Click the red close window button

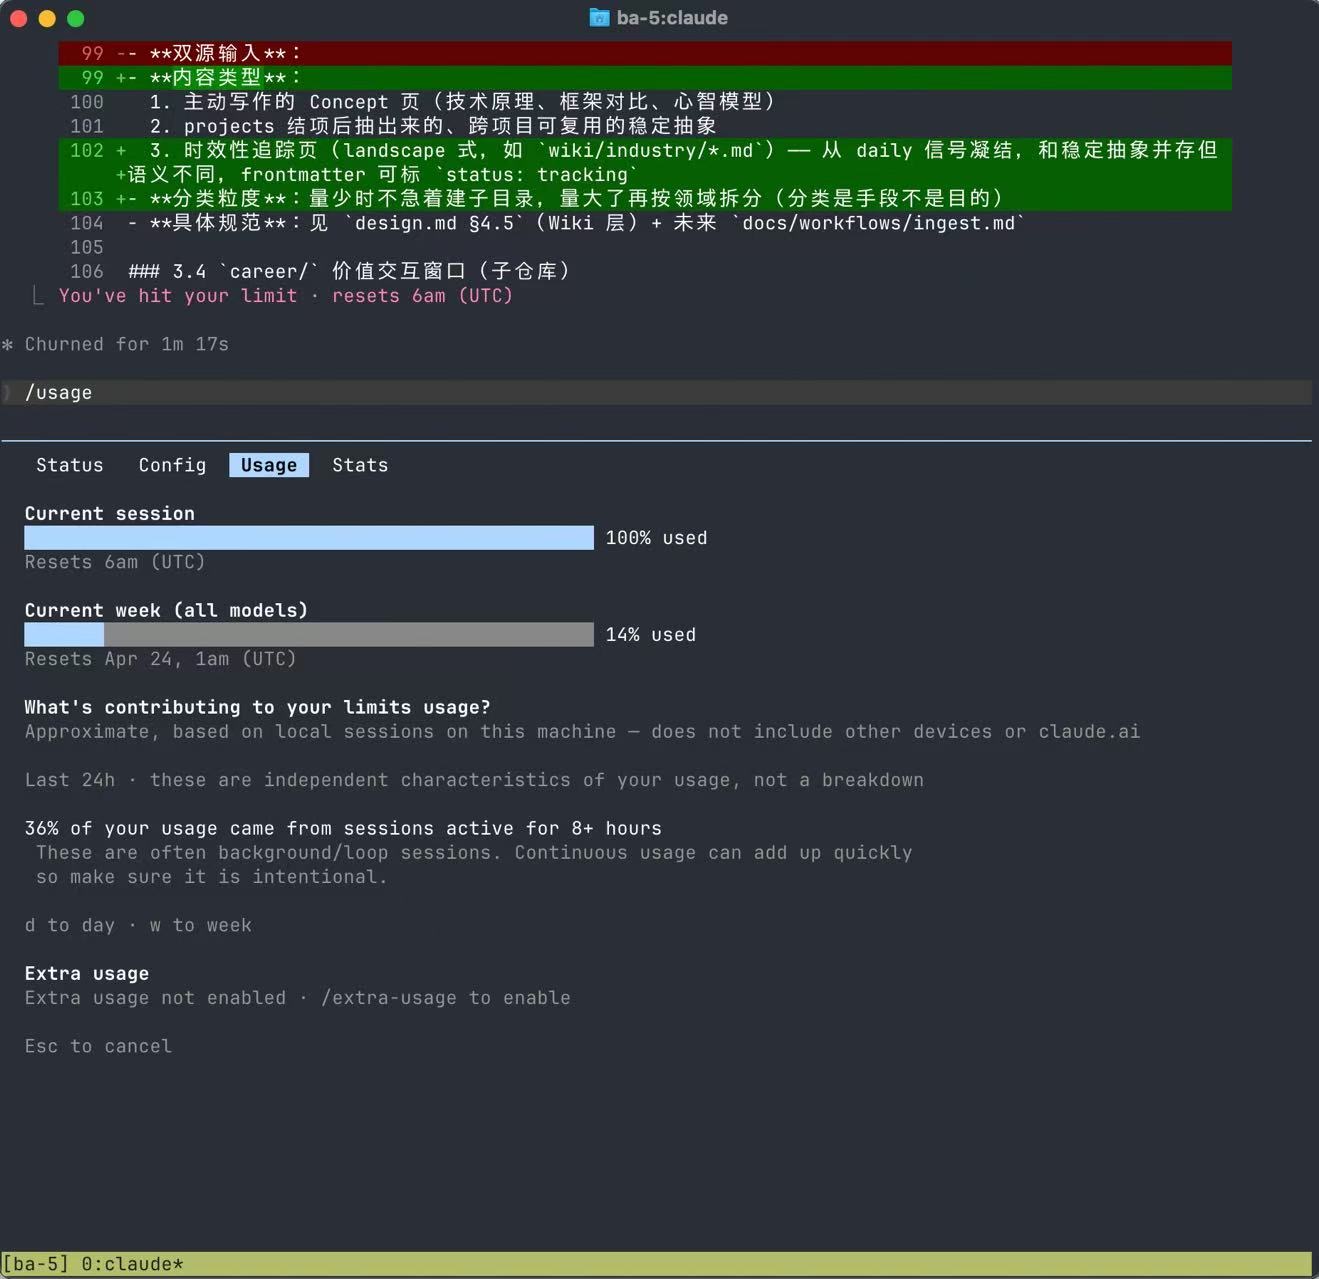[x=18, y=18]
